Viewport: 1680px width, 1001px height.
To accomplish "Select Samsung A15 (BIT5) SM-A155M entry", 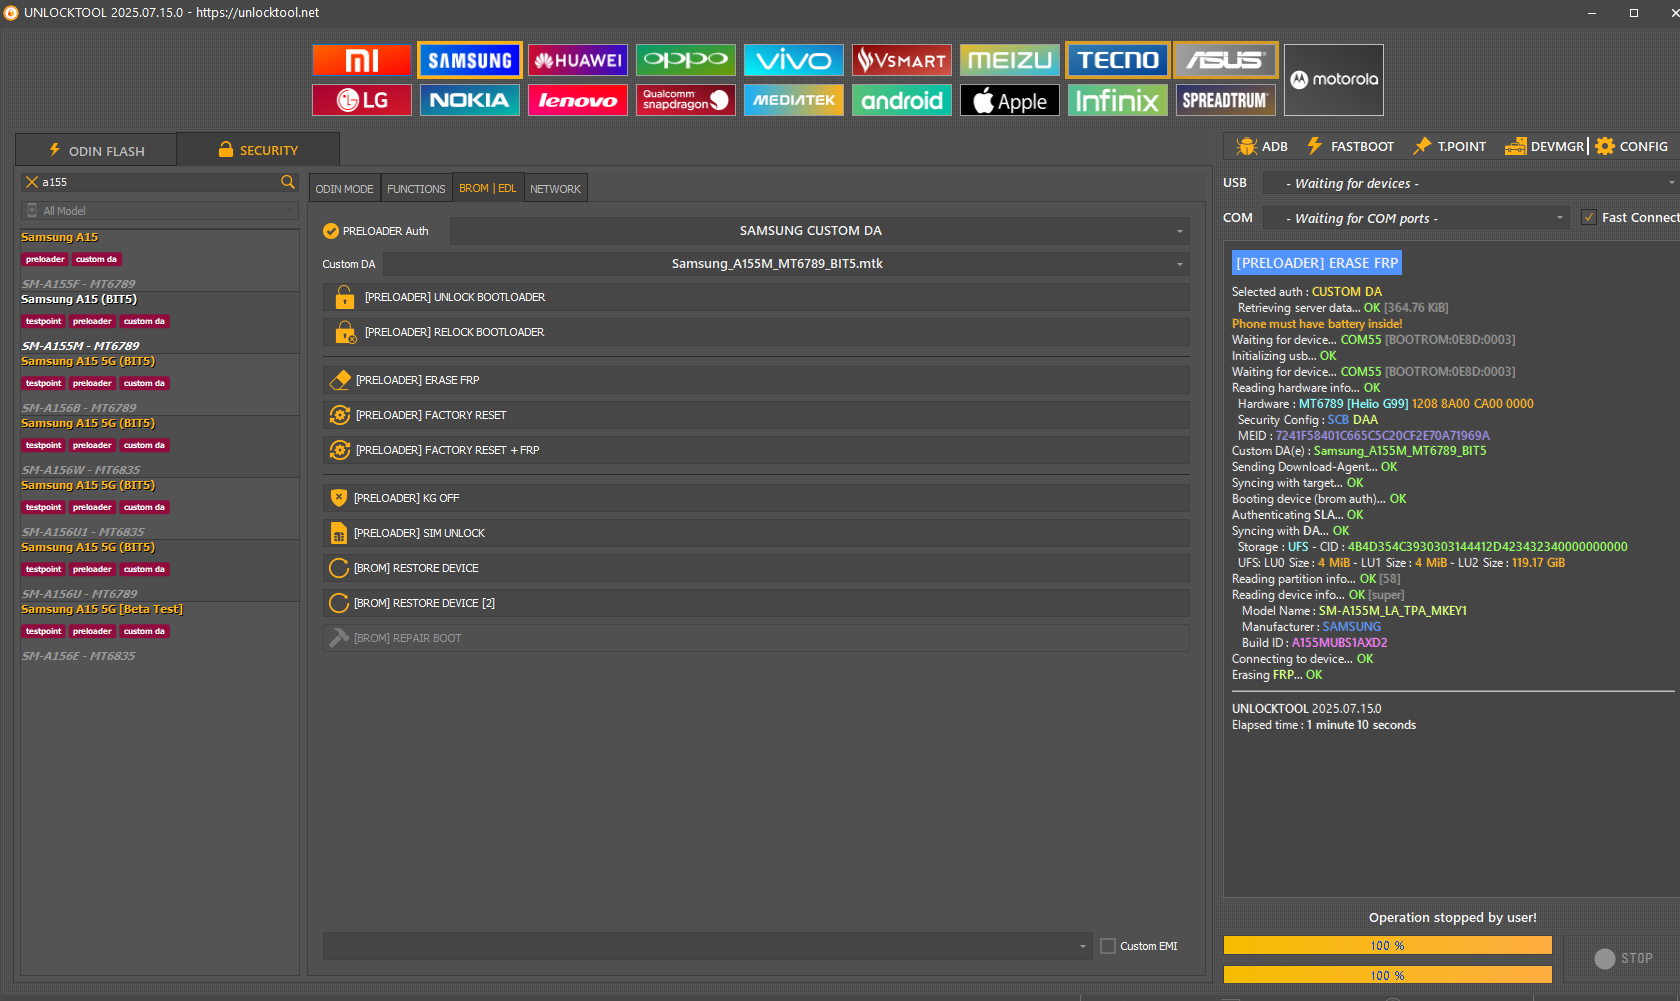I will pos(160,322).
